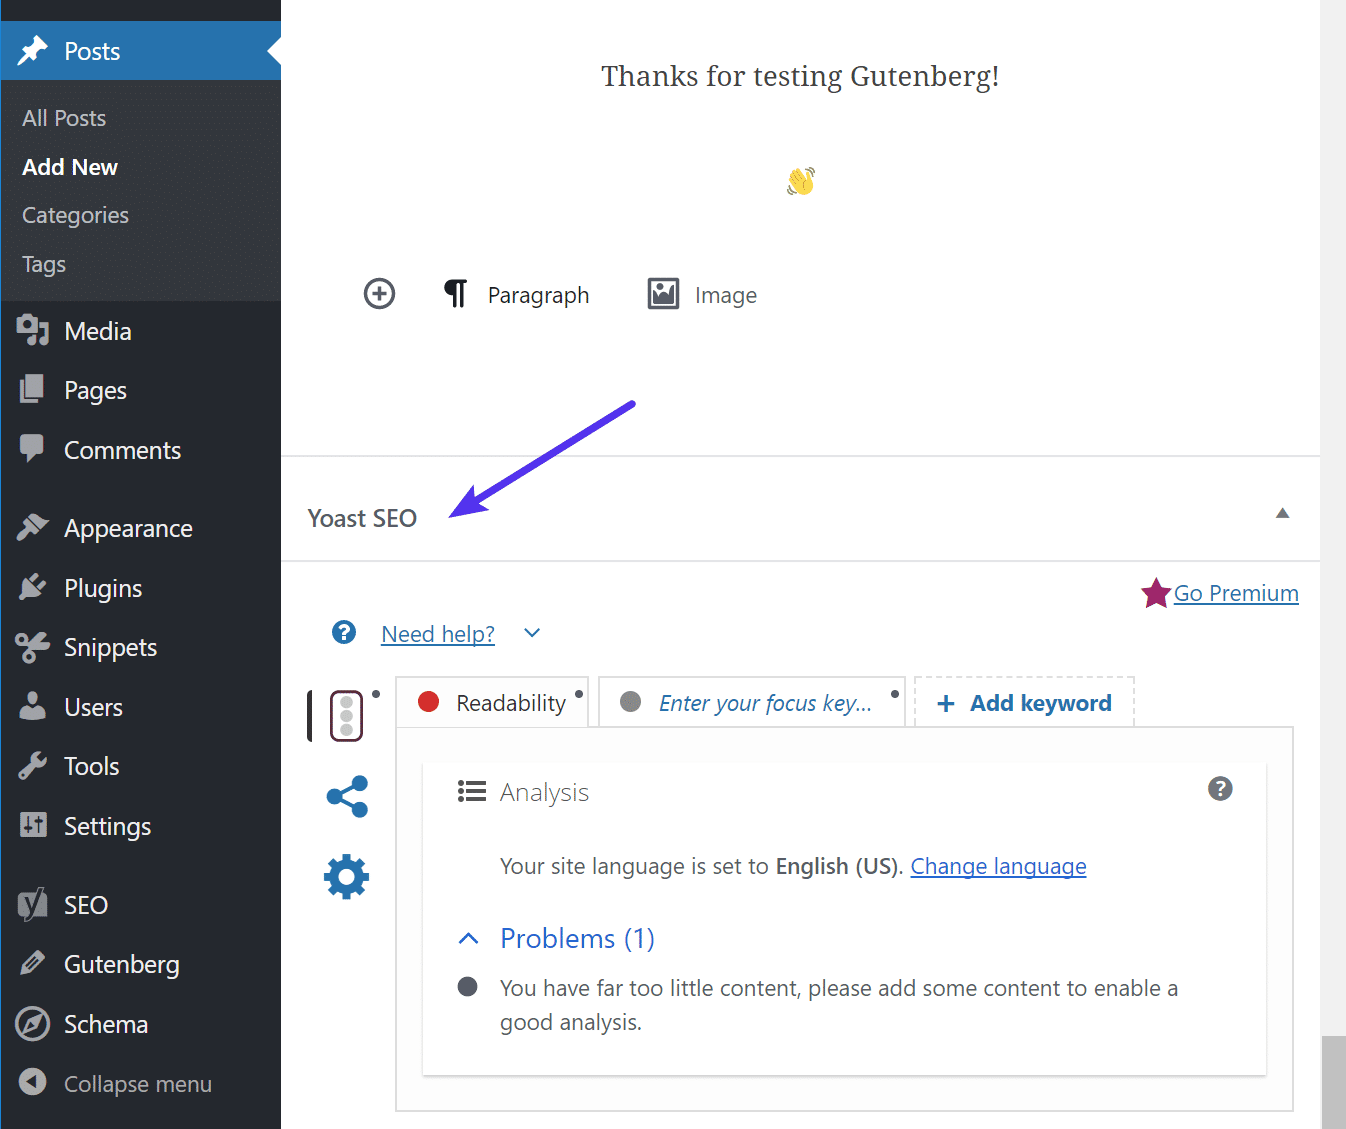Open the Snippets sidebar item
1346x1129 pixels.
click(x=110, y=647)
